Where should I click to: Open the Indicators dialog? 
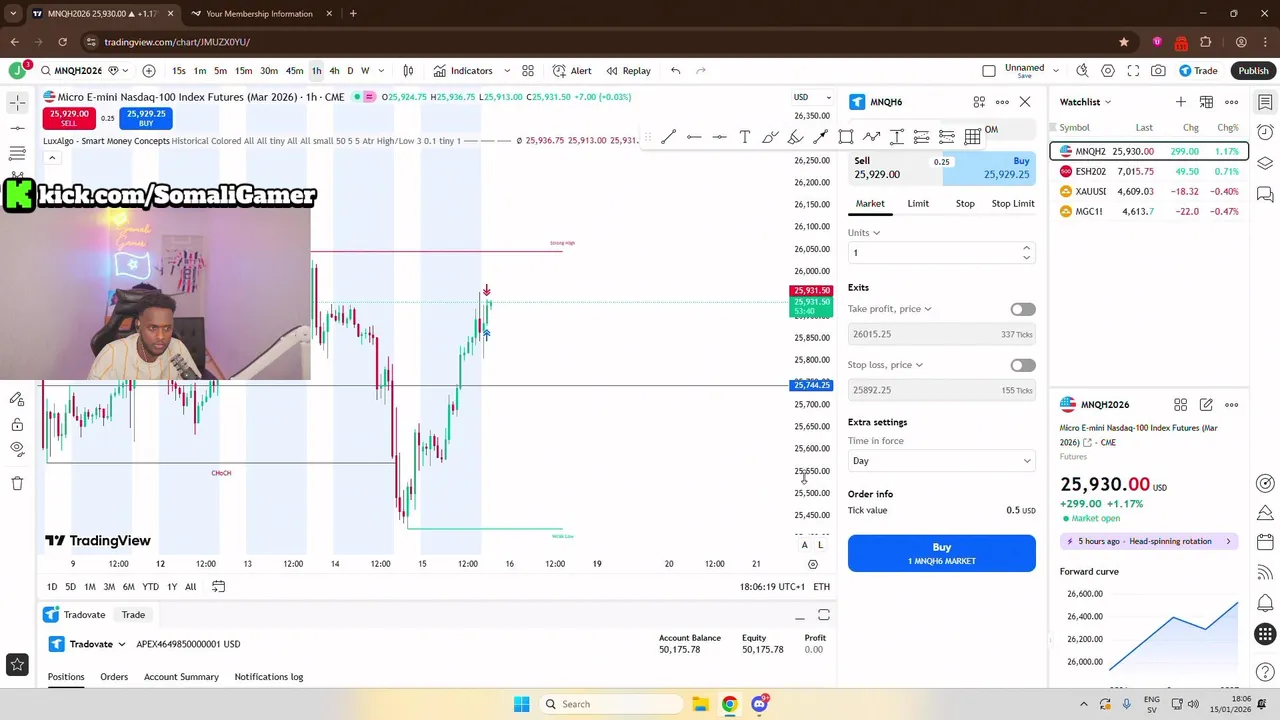(x=462, y=71)
